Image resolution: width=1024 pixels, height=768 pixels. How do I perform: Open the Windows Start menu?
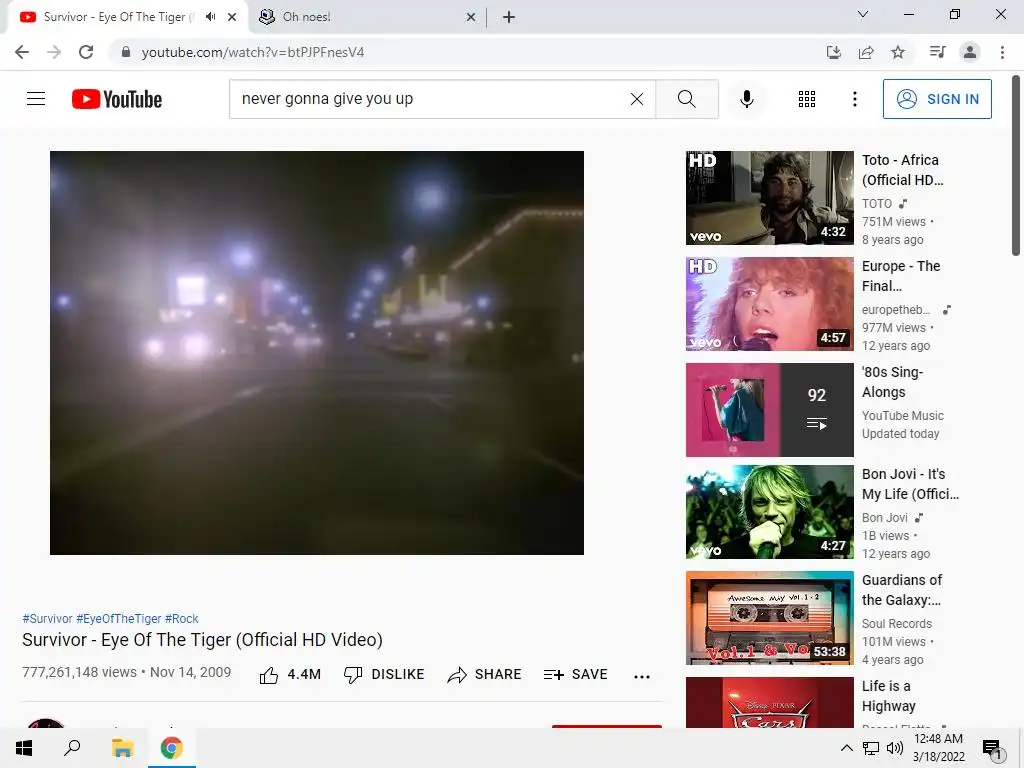(24, 748)
